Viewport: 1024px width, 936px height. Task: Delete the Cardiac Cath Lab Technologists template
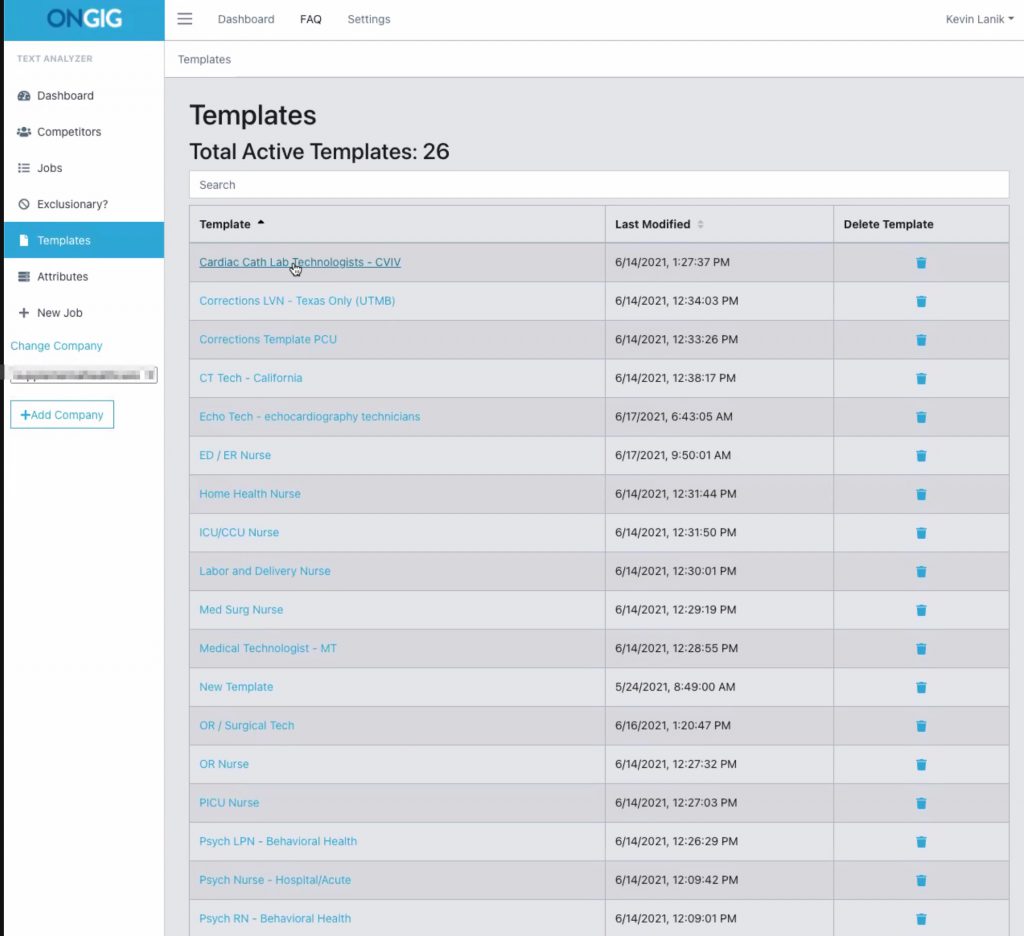921,263
